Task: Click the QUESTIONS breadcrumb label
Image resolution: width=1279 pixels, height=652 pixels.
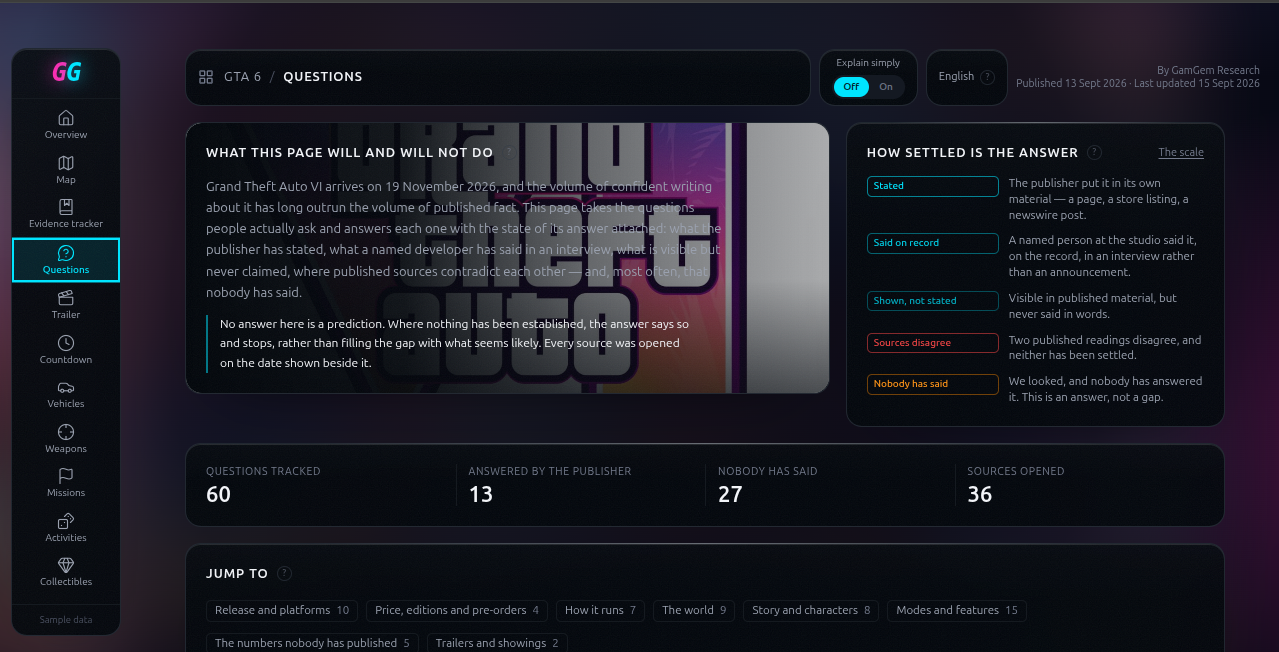Action: [x=323, y=77]
